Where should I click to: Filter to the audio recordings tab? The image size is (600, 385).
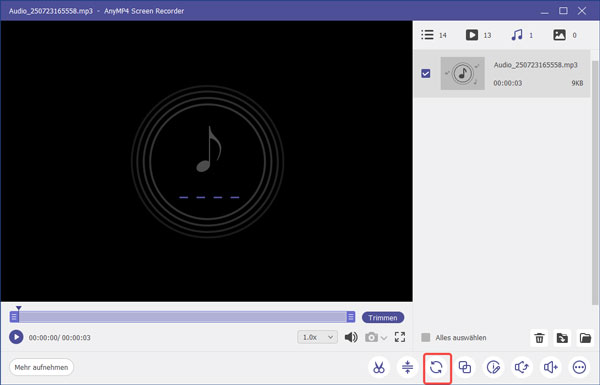click(x=522, y=35)
